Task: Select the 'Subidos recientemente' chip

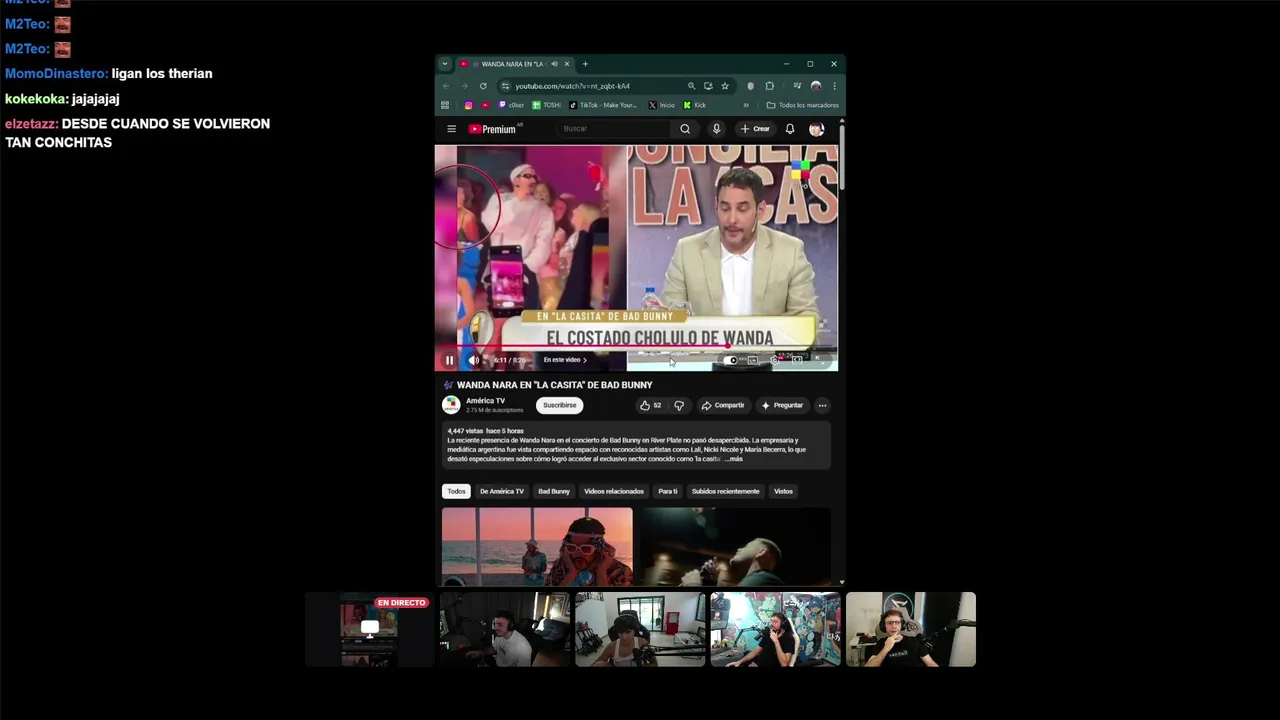Action: coord(725,491)
